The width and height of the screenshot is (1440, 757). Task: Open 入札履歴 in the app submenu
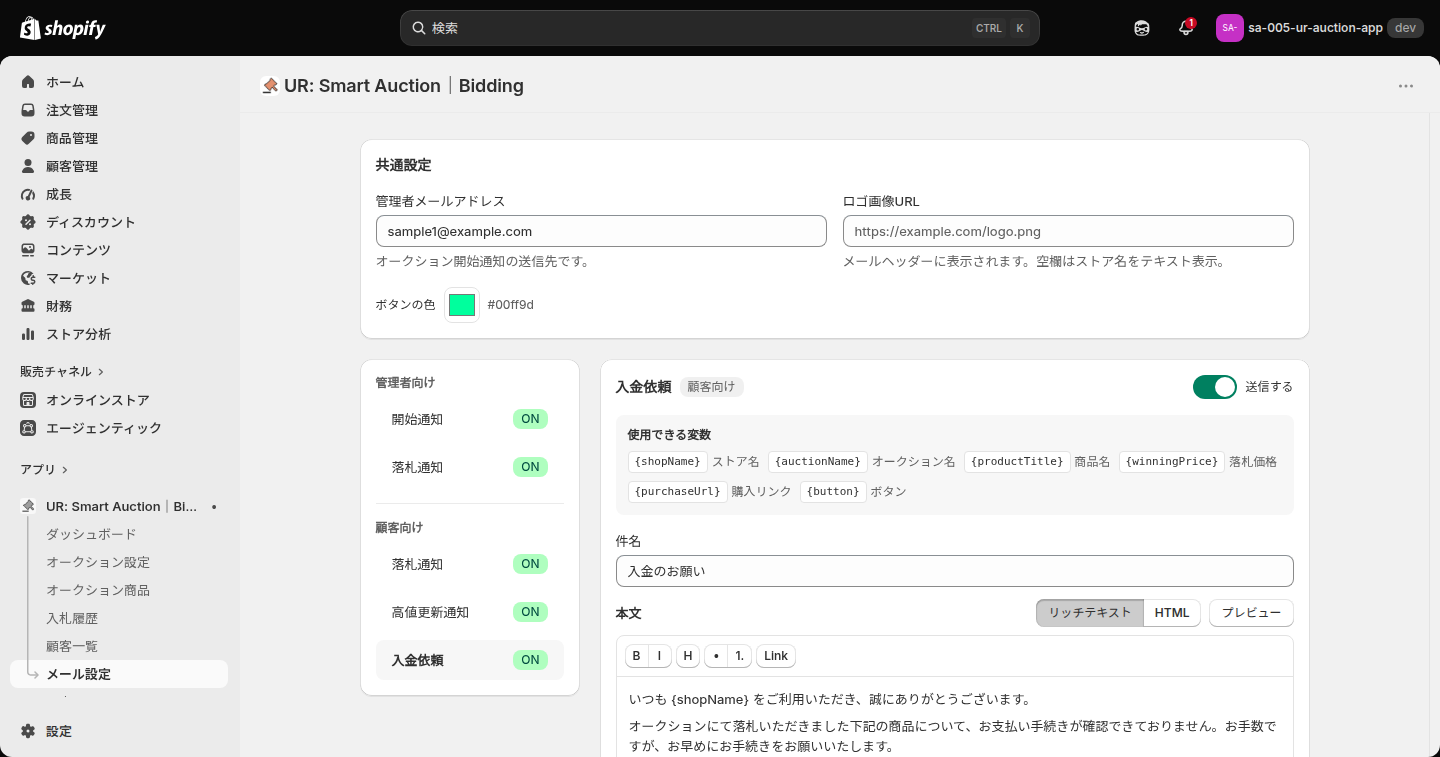tap(72, 619)
